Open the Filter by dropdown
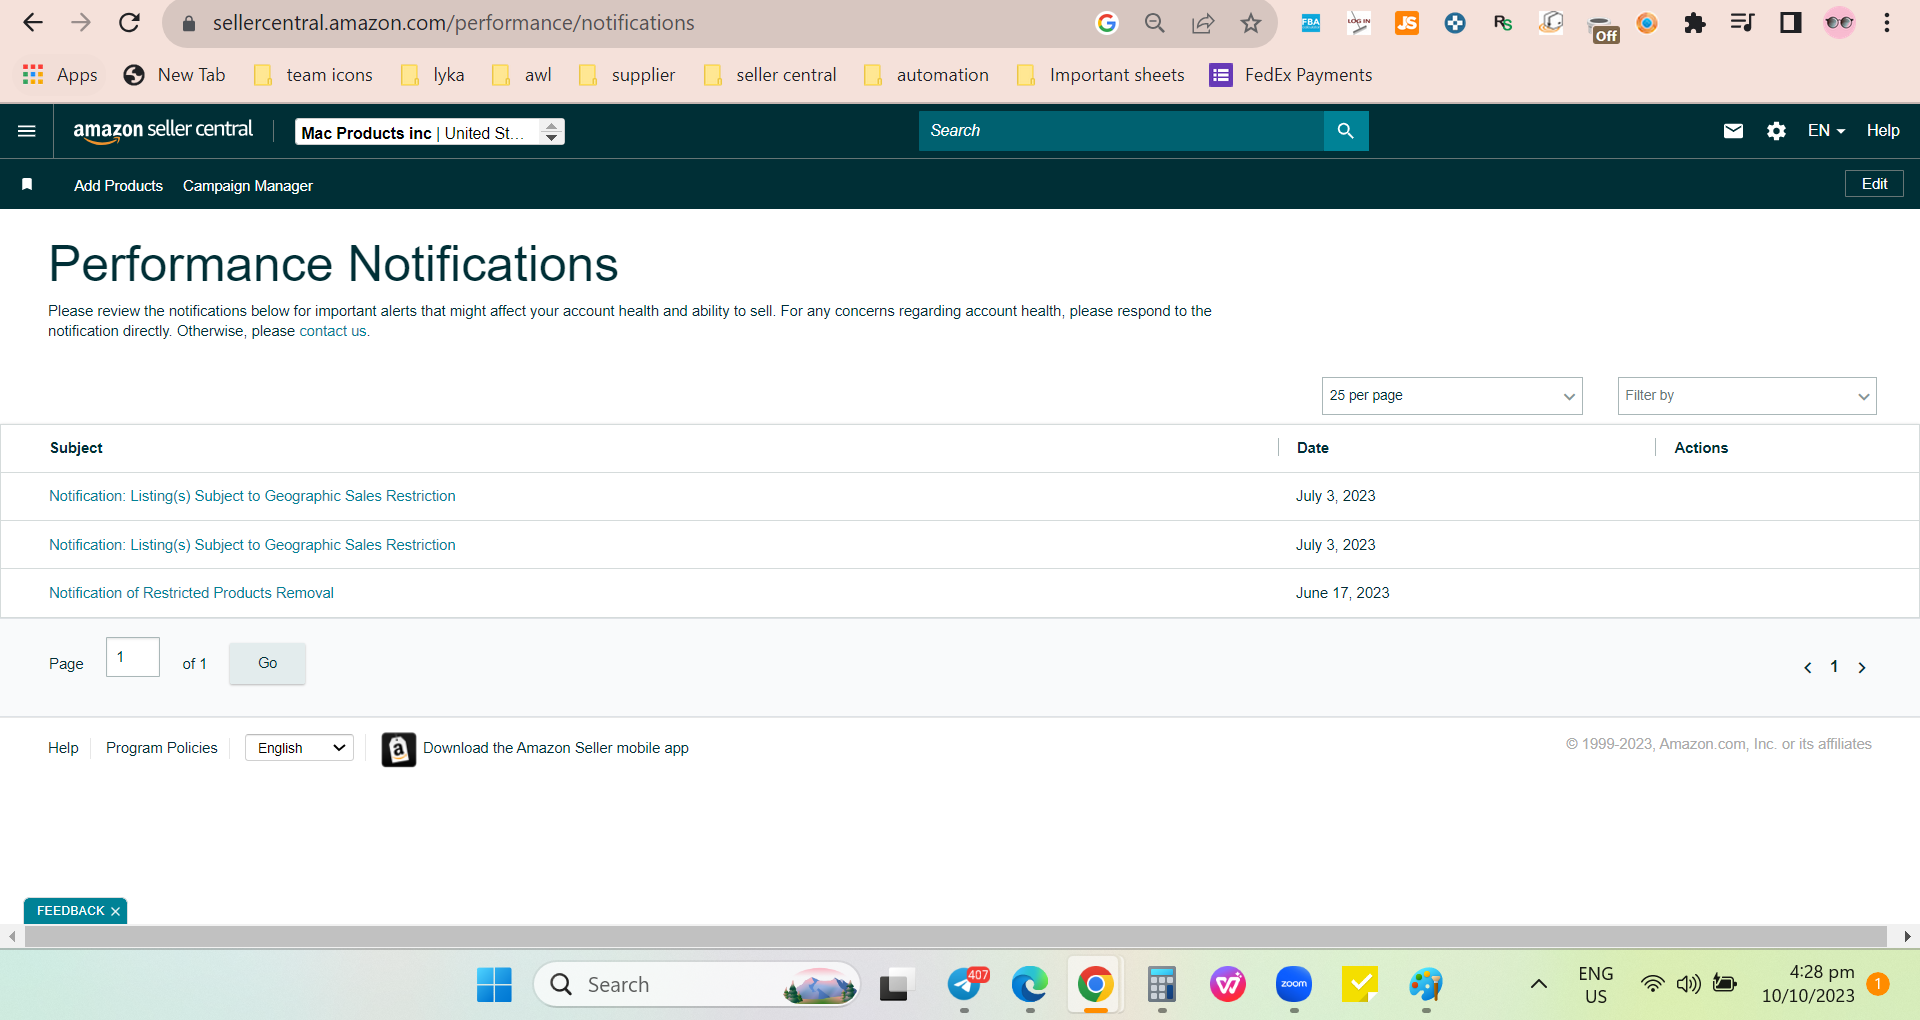Image resolution: width=1920 pixels, height=1020 pixels. coord(1747,396)
